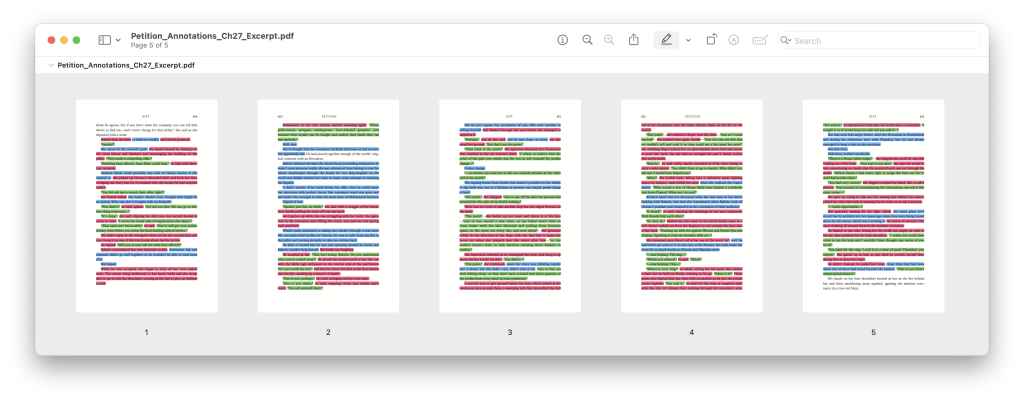This screenshot has width=1024, height=402.
Task: Click the document header label below toolbar
Action: click(x=126, y=65)
